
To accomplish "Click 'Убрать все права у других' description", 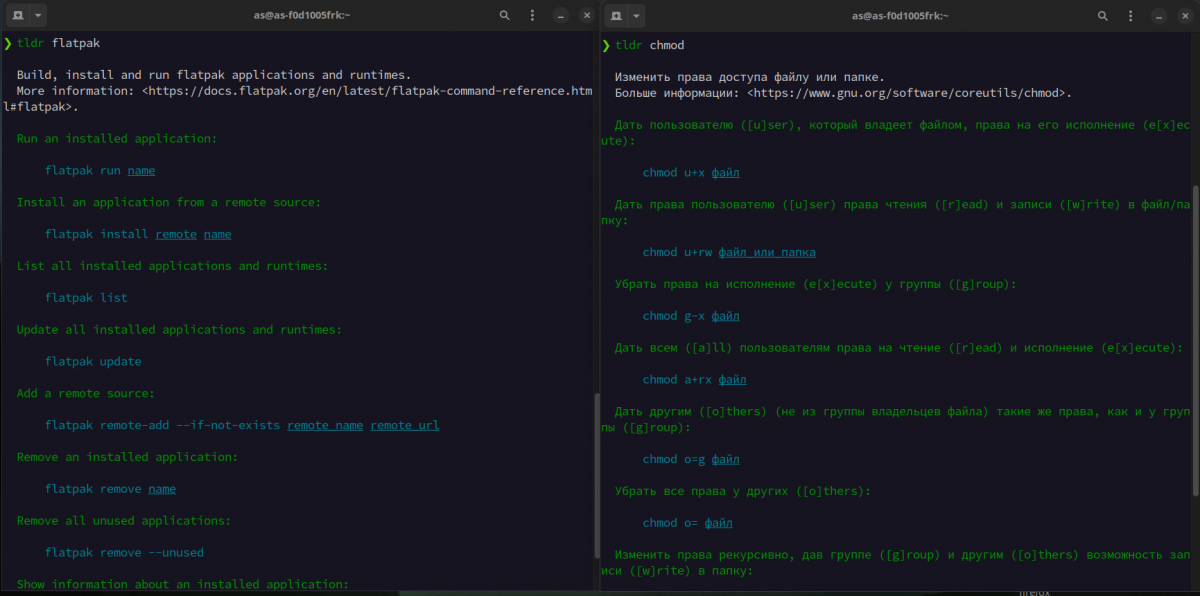I will click(743, 491).
